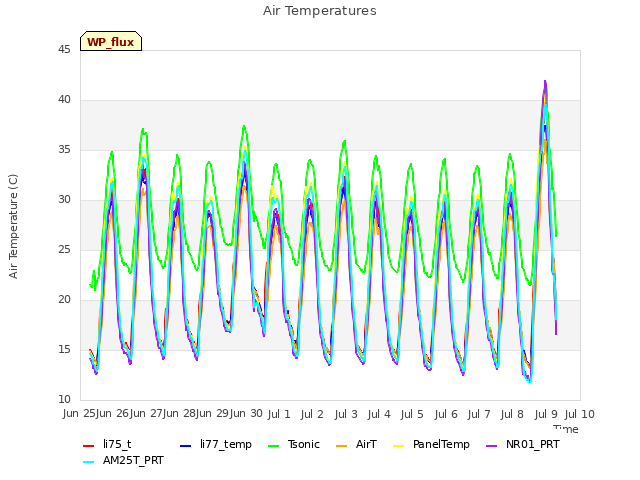The width and height of the screenshot is (640, 480).
Task: Click the Jul 4 x-axis date label
Action: pyautogui.click(x=379, y=414)
